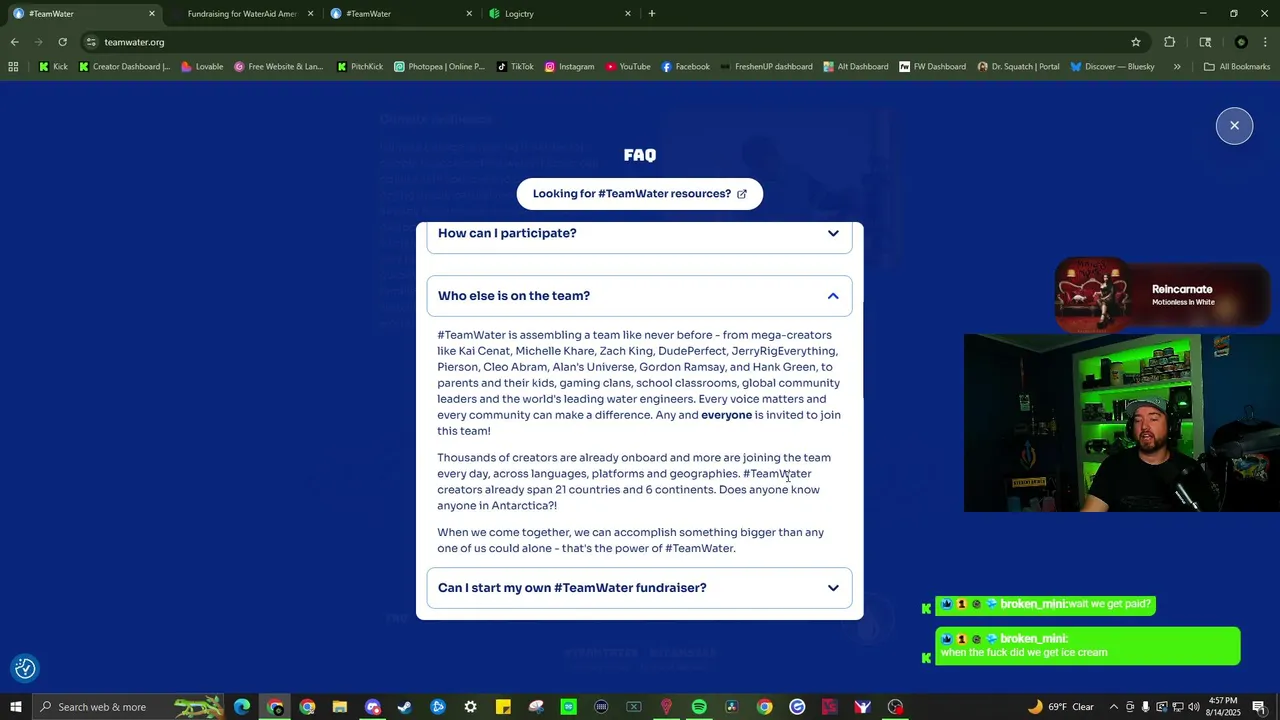Close the FAQ overlay with the X button

tap(1234, 126)
